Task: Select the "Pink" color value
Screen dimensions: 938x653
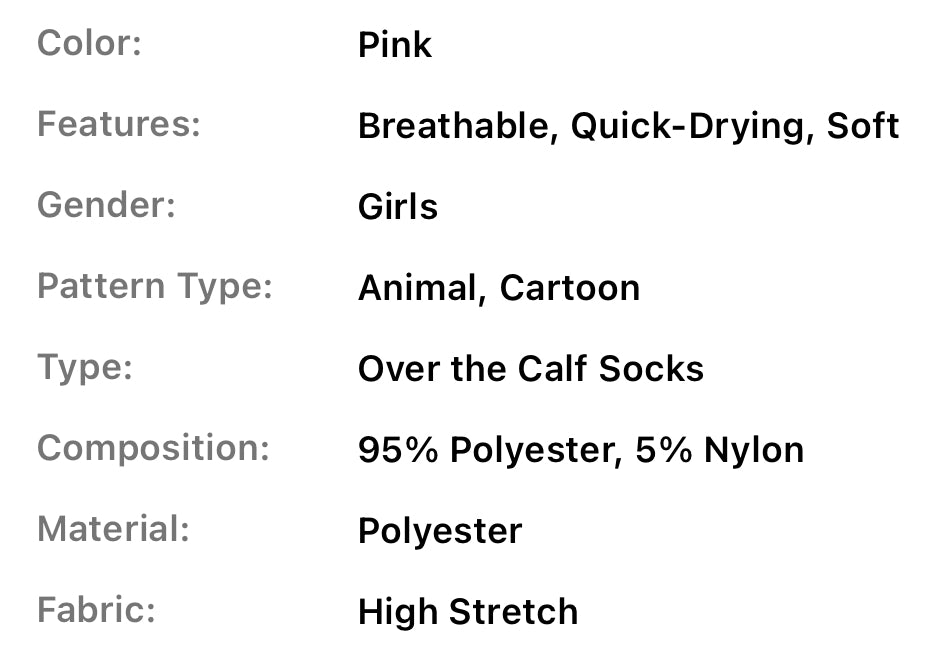Action: pyautogui.click(x=395, y=45)
